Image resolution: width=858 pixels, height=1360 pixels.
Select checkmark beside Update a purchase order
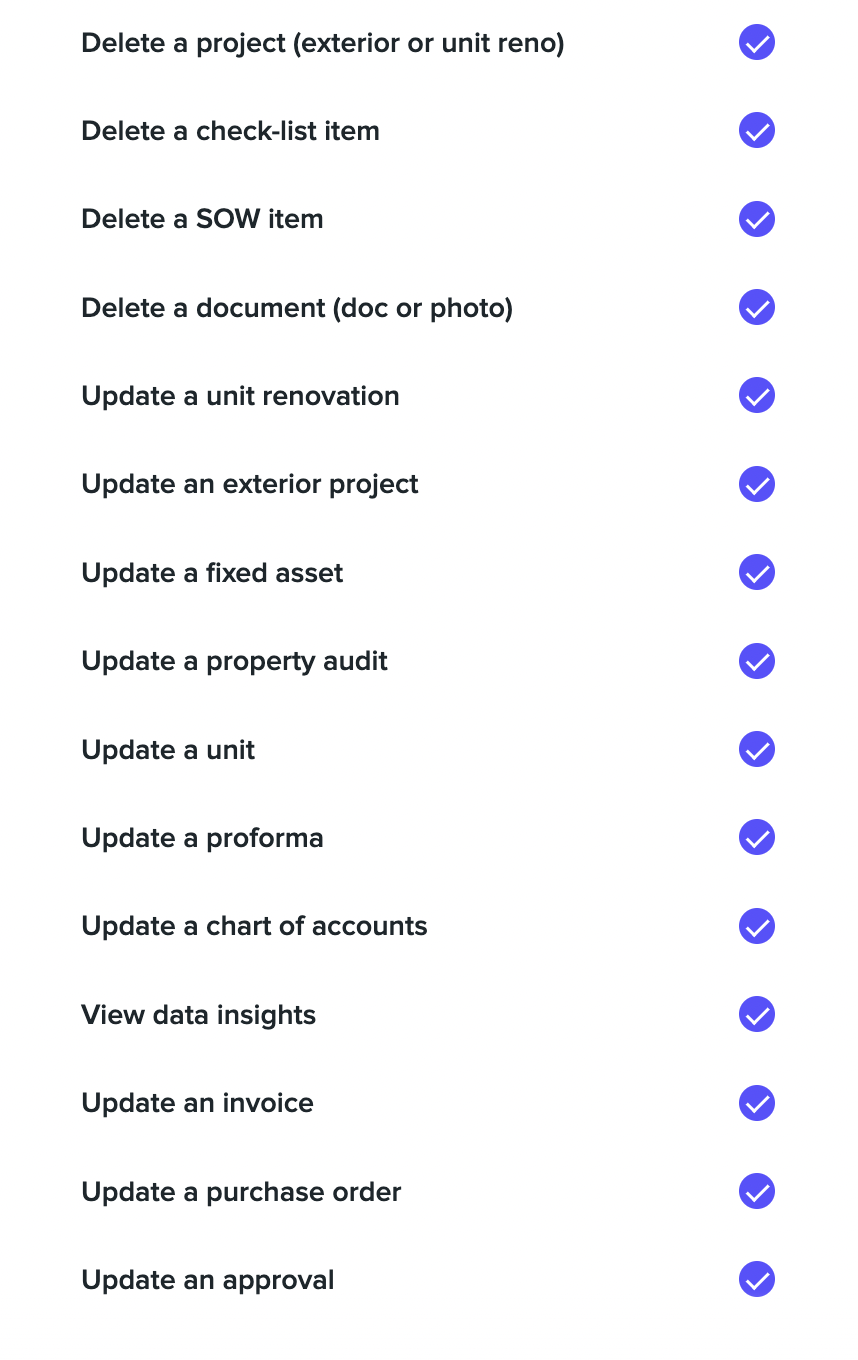pos(757,1191)
